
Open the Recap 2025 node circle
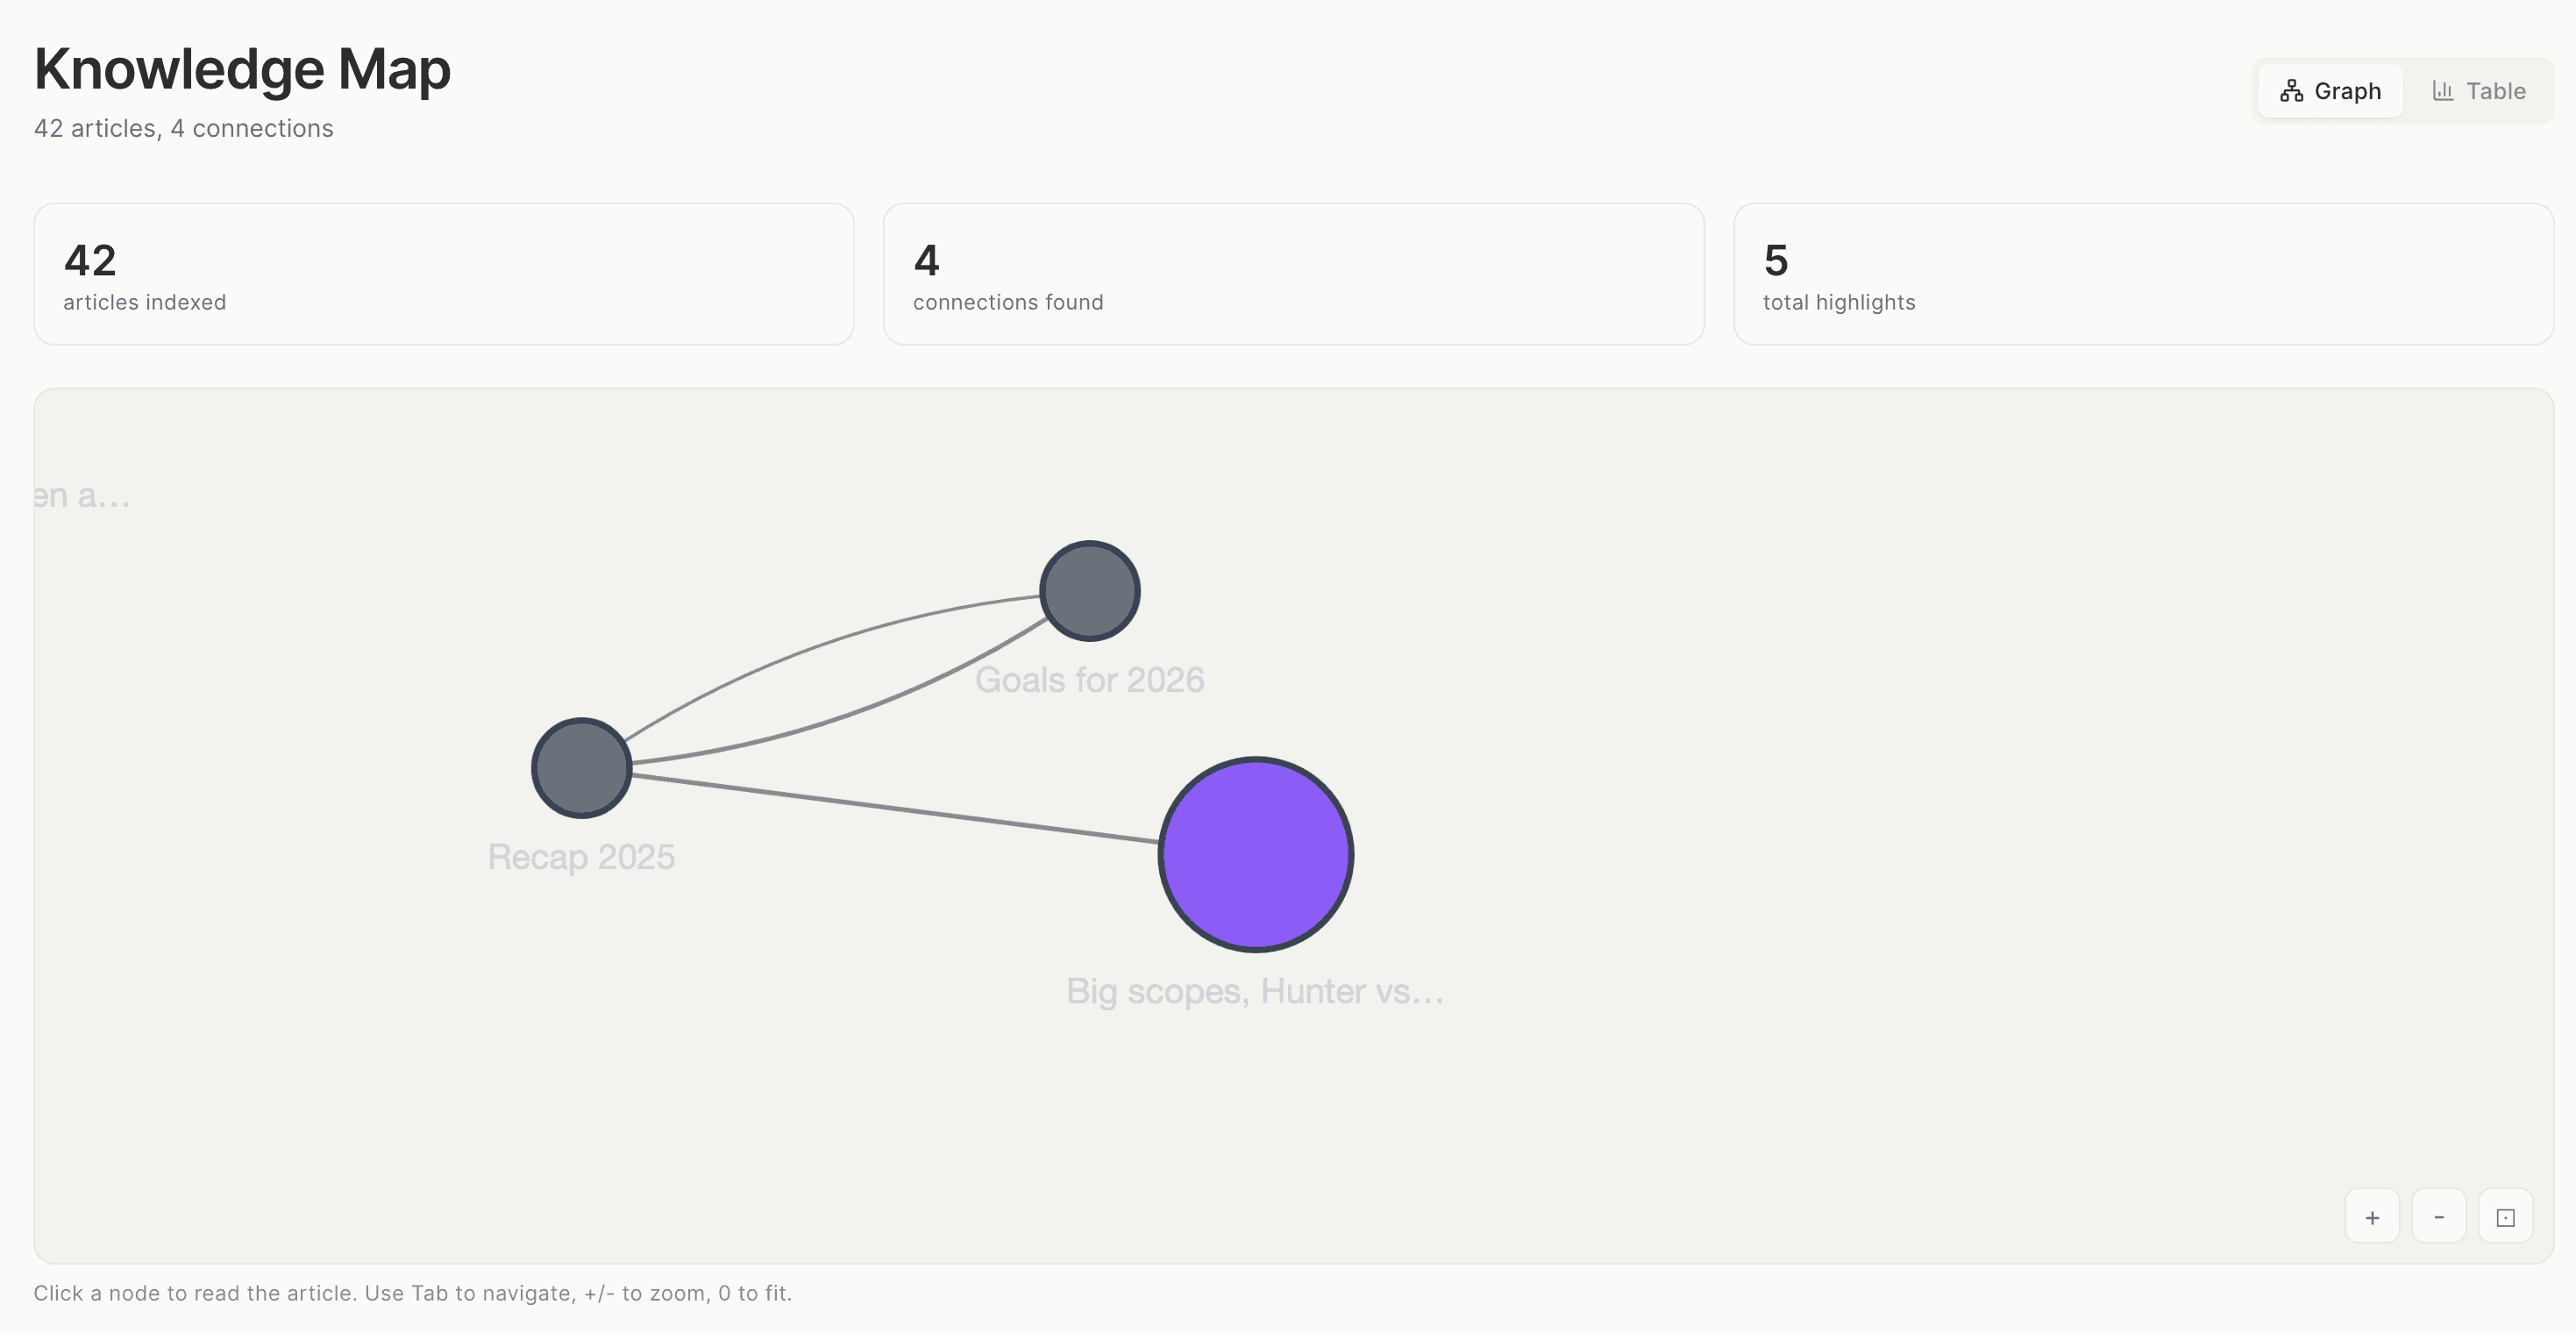(x=581, y=768)
